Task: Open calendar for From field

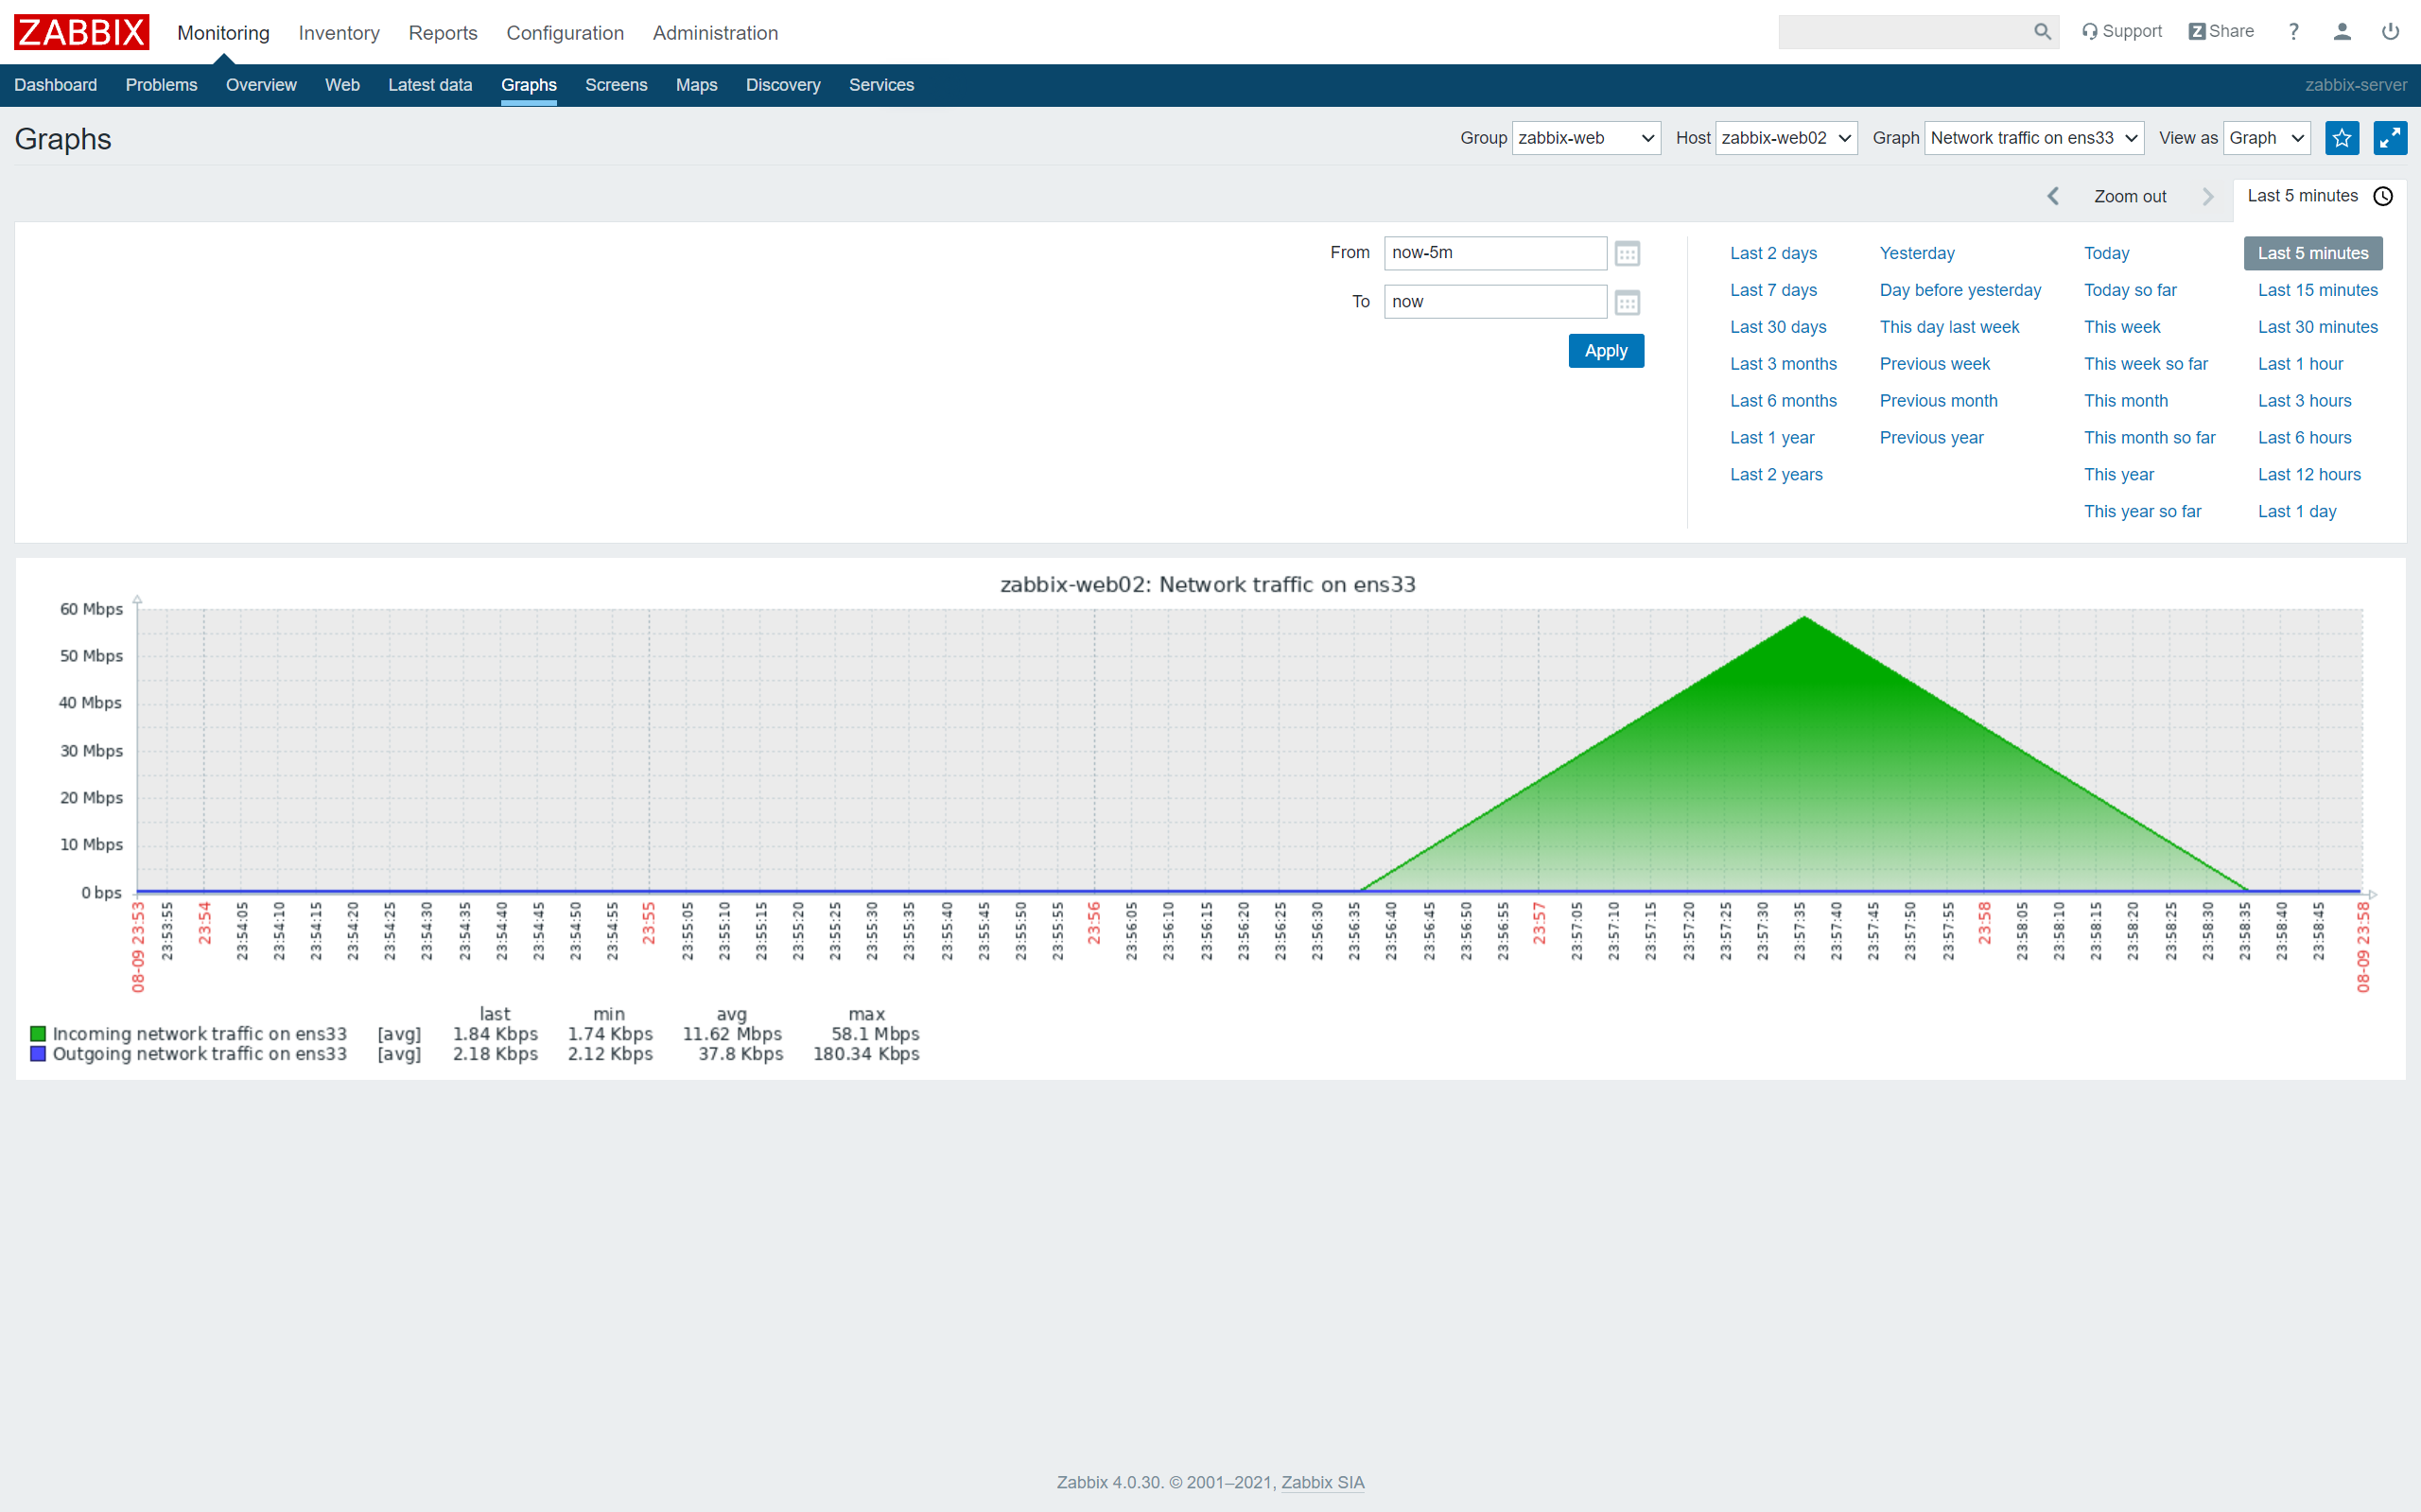Action: pos(1627,254)
